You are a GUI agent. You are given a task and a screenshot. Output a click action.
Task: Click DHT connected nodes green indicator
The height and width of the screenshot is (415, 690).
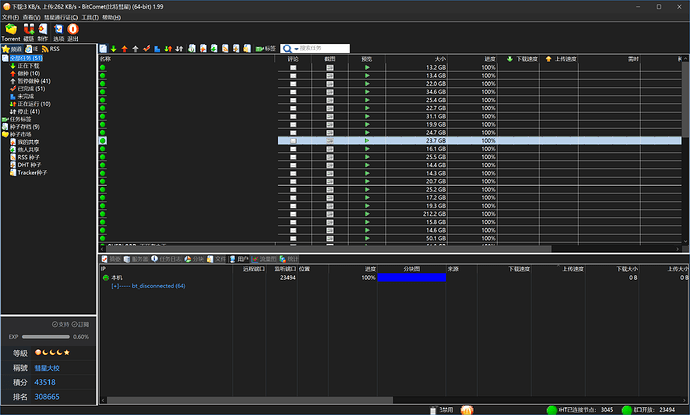click(x=551, y=410)
